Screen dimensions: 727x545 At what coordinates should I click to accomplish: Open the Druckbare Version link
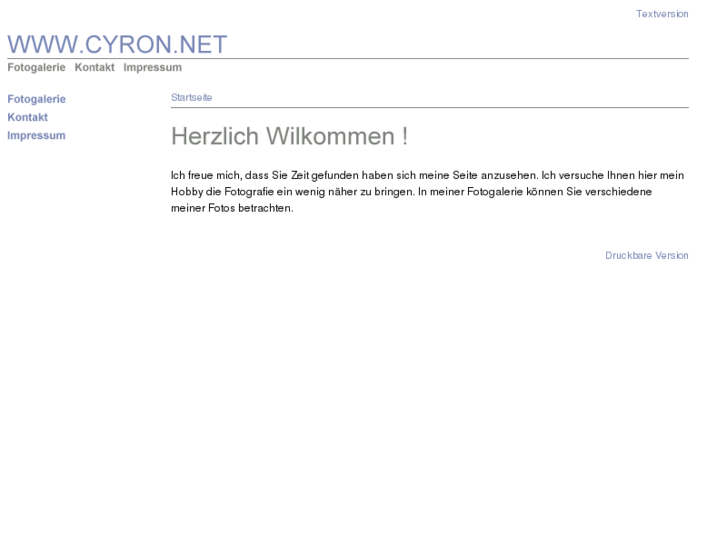tap(647, 256)
